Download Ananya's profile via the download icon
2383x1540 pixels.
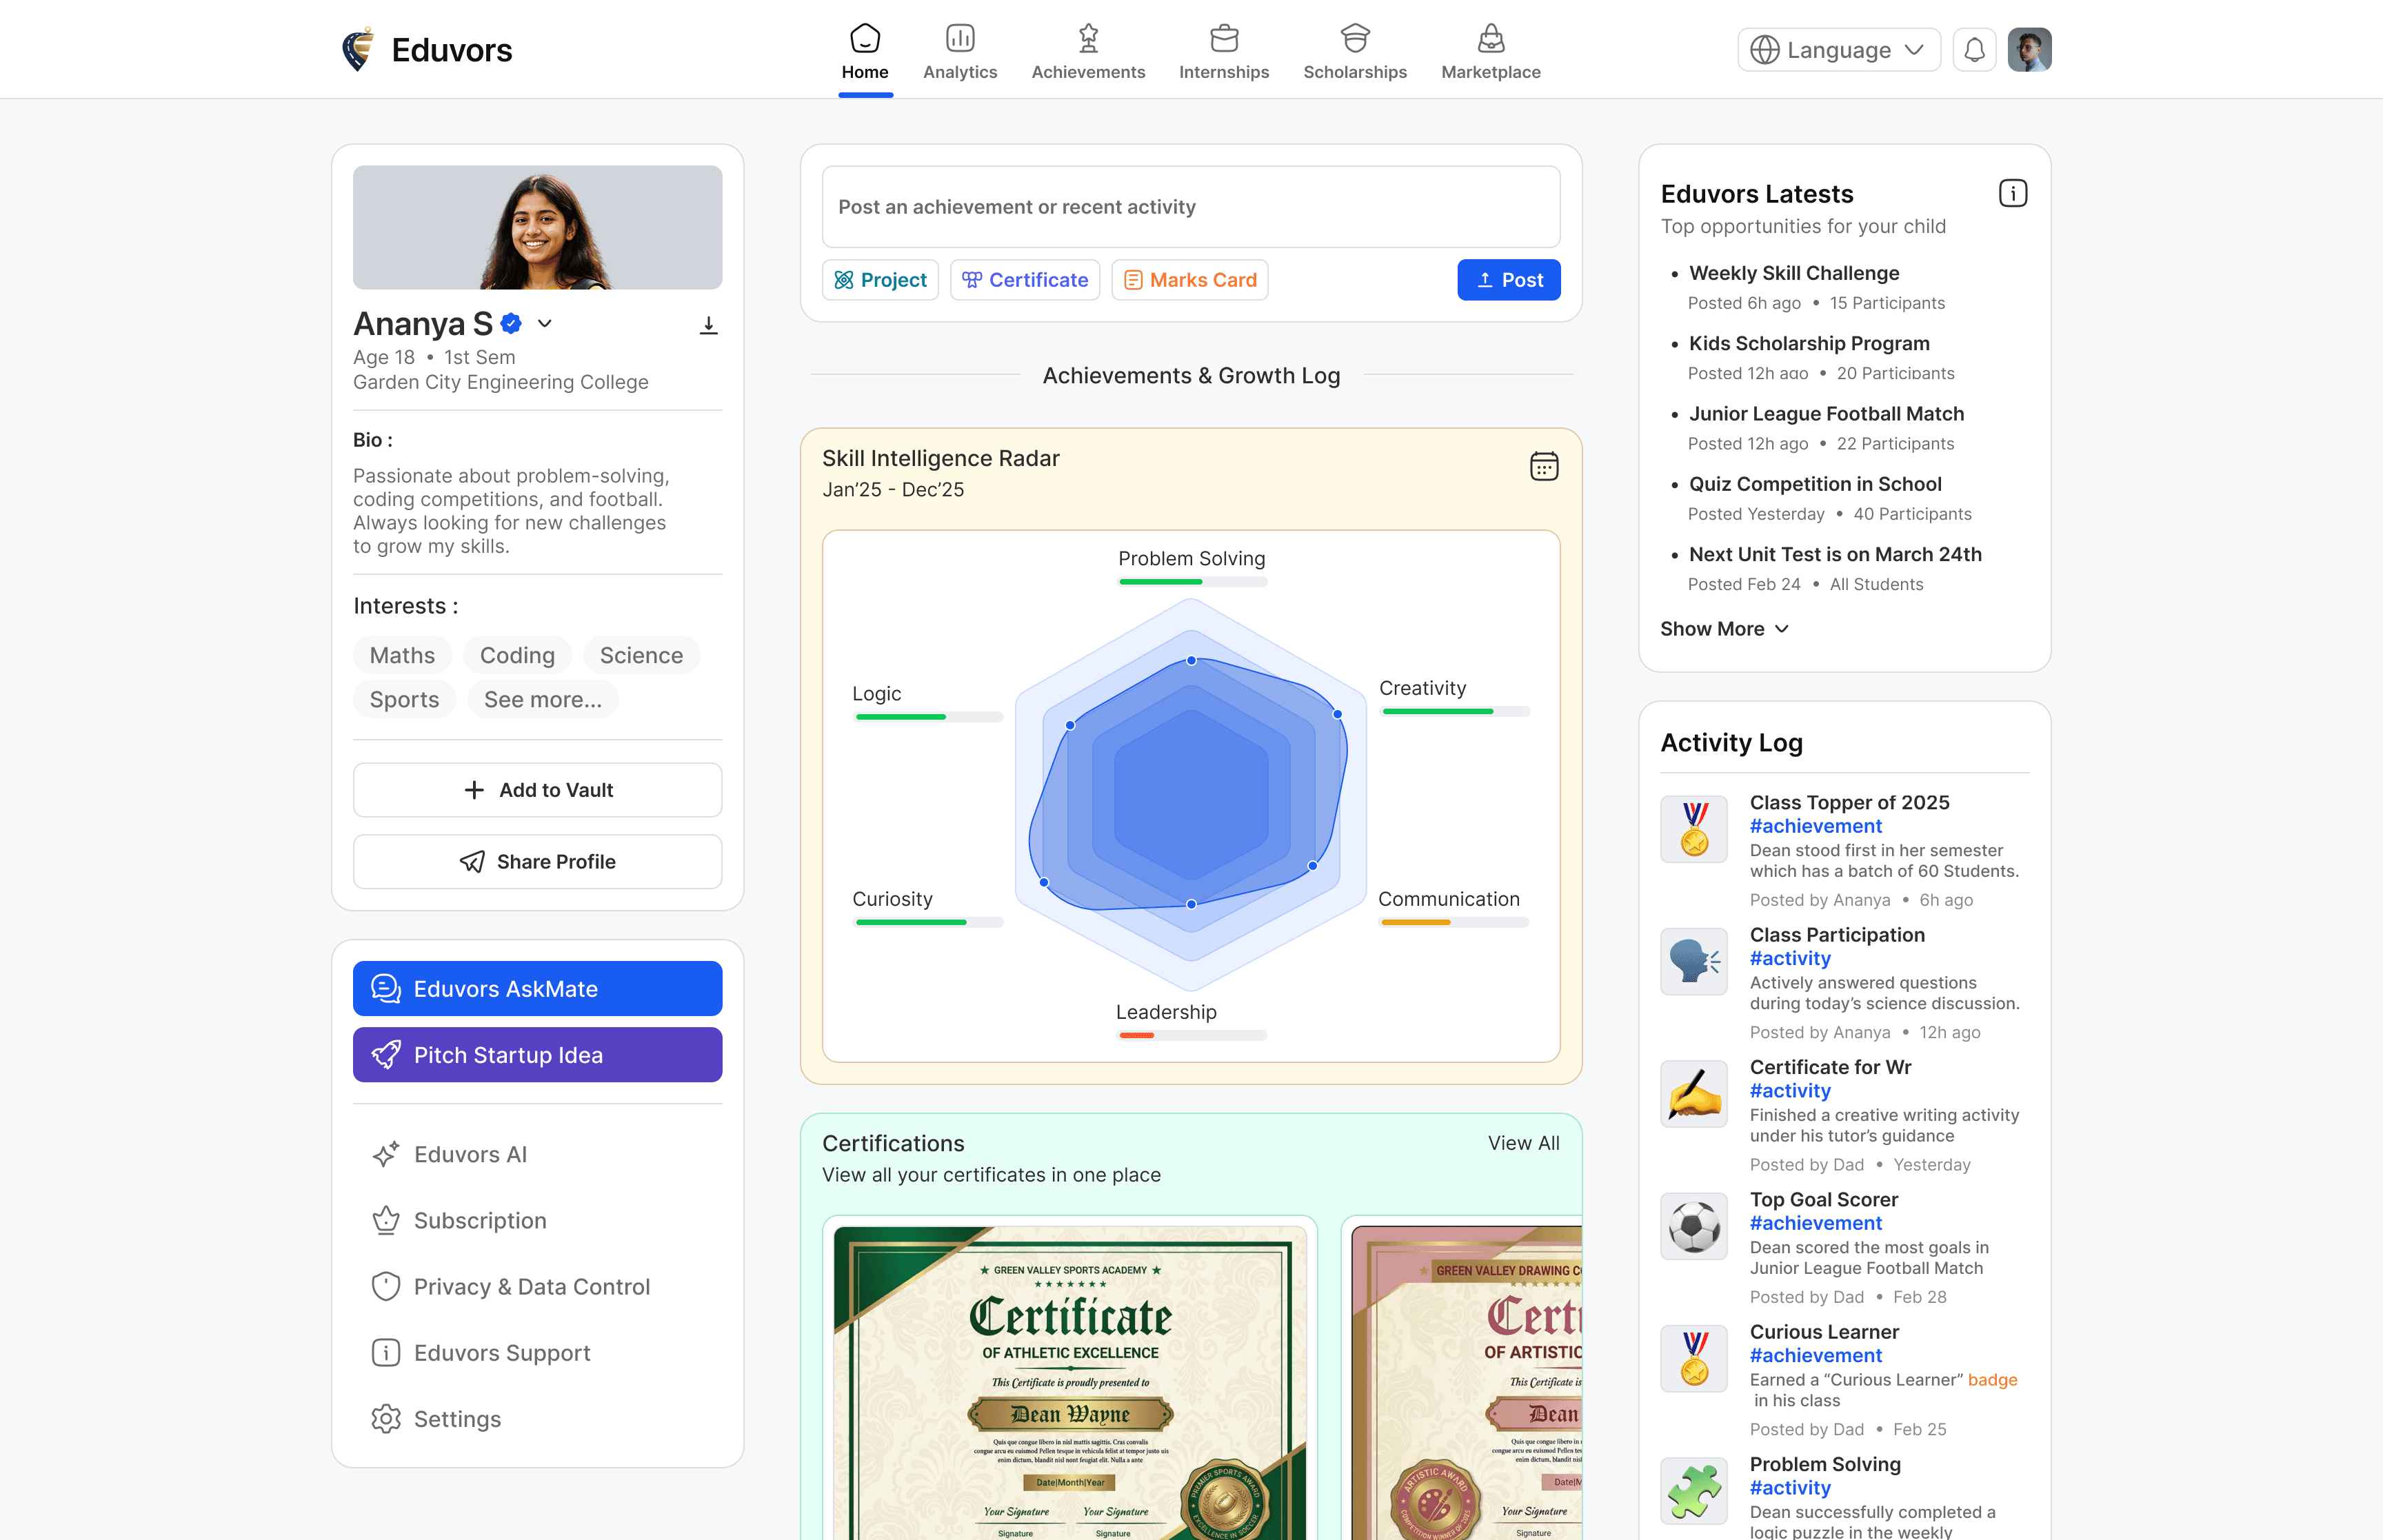pos(709,325)
